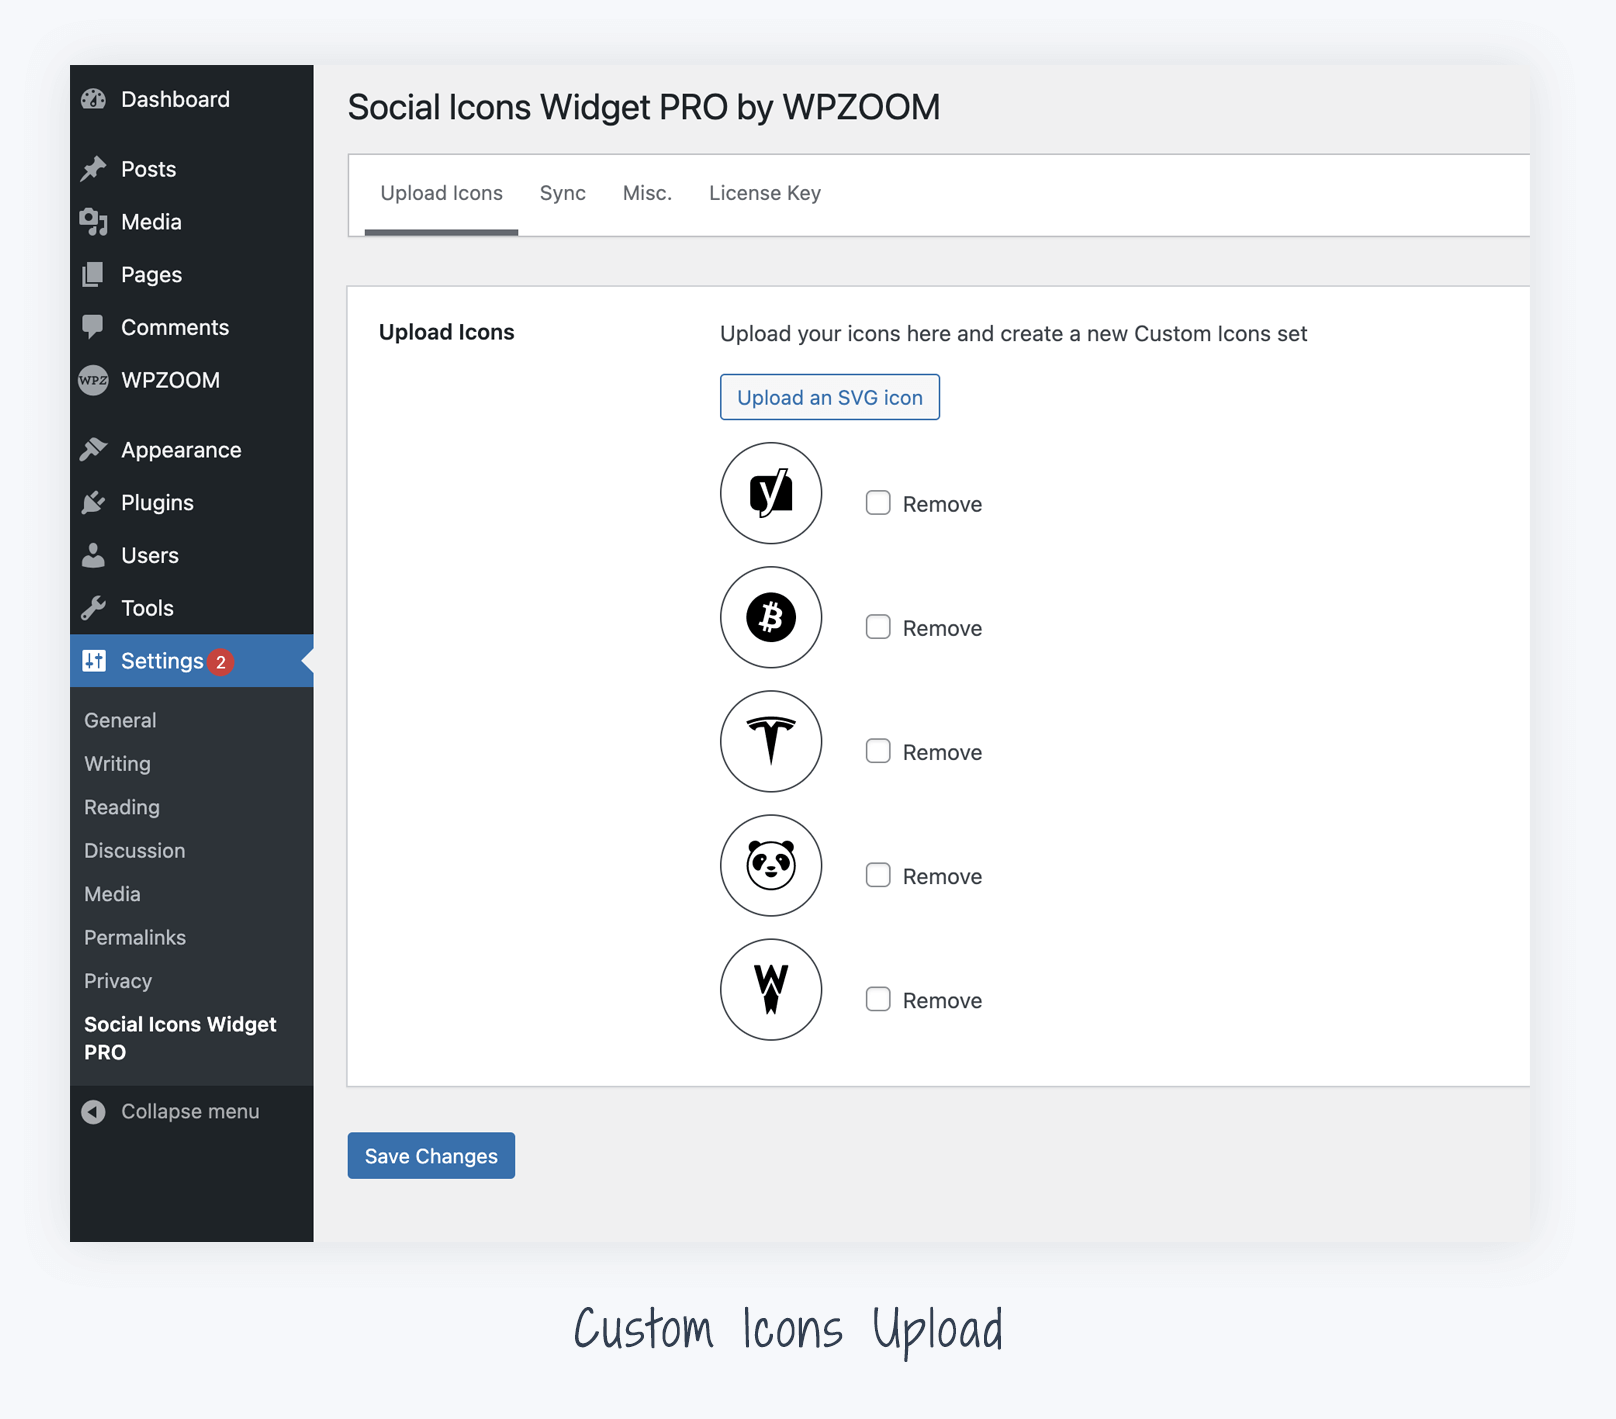Check Remove for the Tesla icon
Image resolution: width=1616 pixels, height=1419 pixels.
[878, 751]
